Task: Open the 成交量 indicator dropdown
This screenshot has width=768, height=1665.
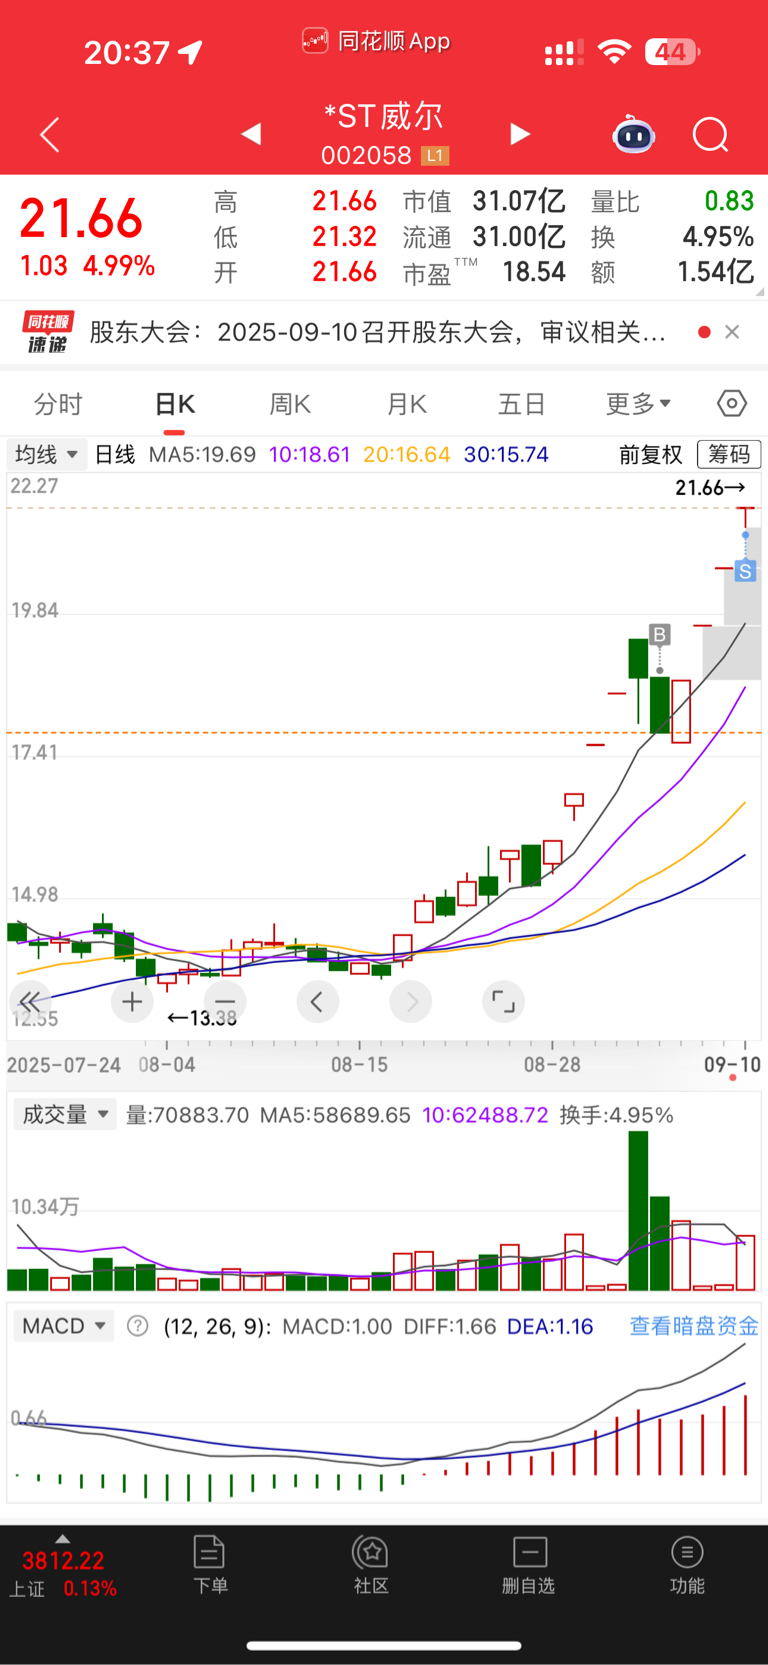Action: click(65, 1114)
